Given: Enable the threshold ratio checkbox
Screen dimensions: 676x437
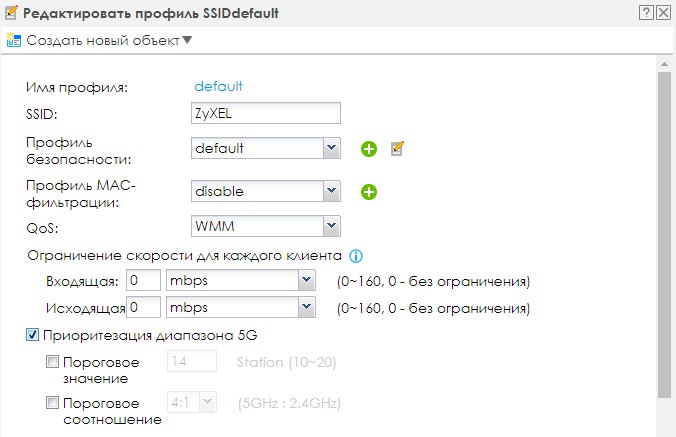Looking at the screenshot, I should (x=53, y=403).
